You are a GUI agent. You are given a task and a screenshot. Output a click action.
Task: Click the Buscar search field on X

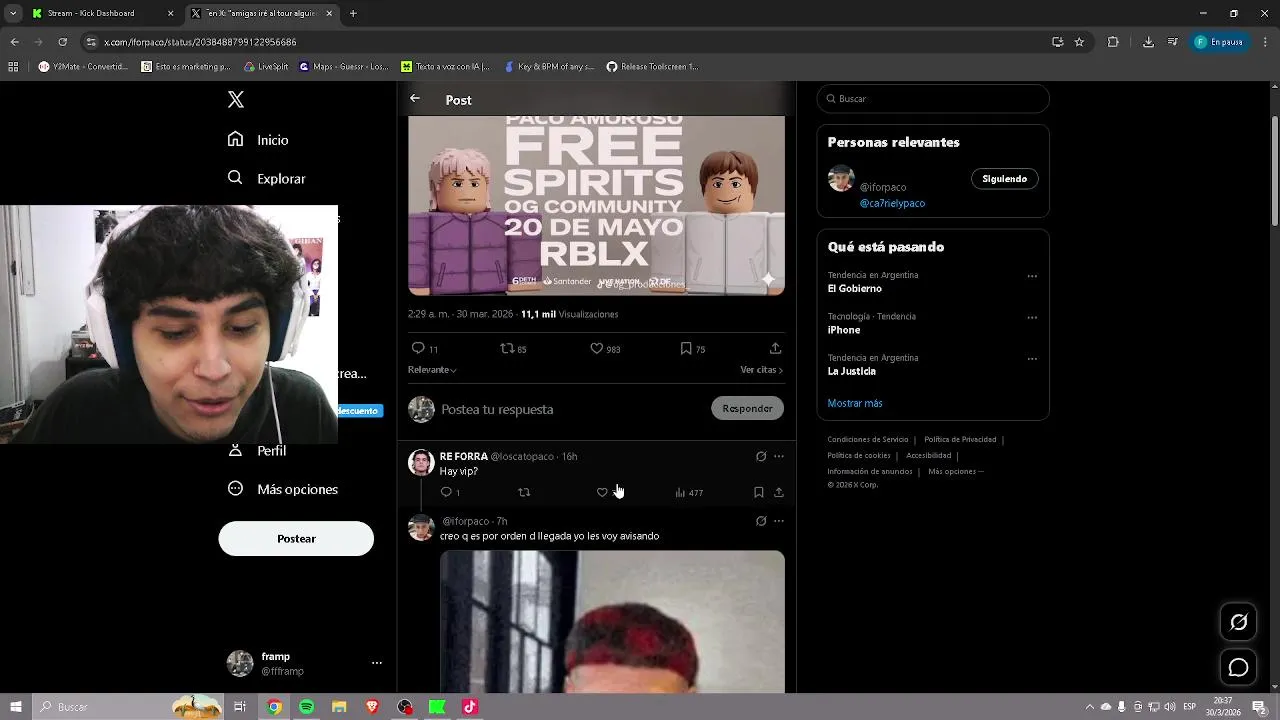coord(933,99)
